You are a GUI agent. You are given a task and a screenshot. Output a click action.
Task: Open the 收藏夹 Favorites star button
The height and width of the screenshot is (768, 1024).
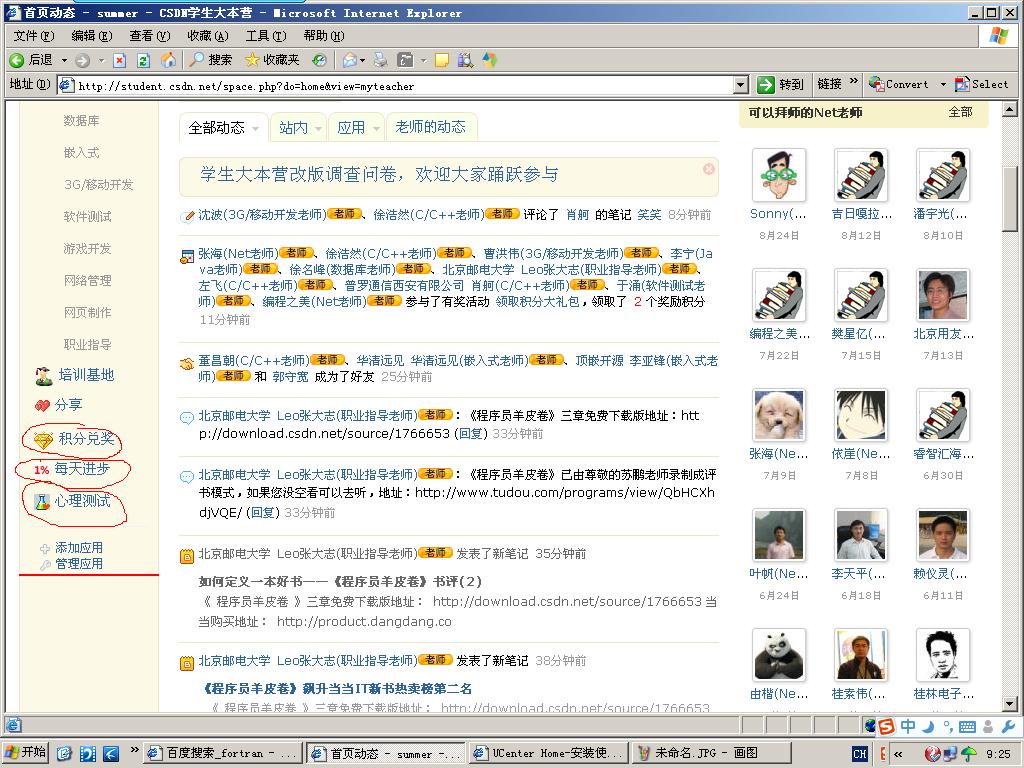click(x=272, y=60)
